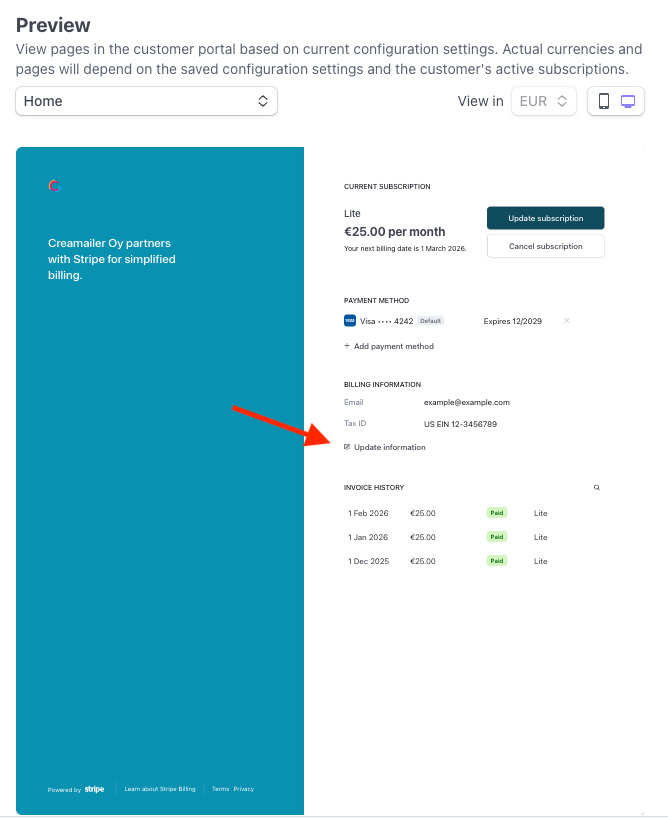This screenshot has height=818, width=668.
Task: Open the 1 Feb 2026 invoice row
Action: (x=474, y=513)
